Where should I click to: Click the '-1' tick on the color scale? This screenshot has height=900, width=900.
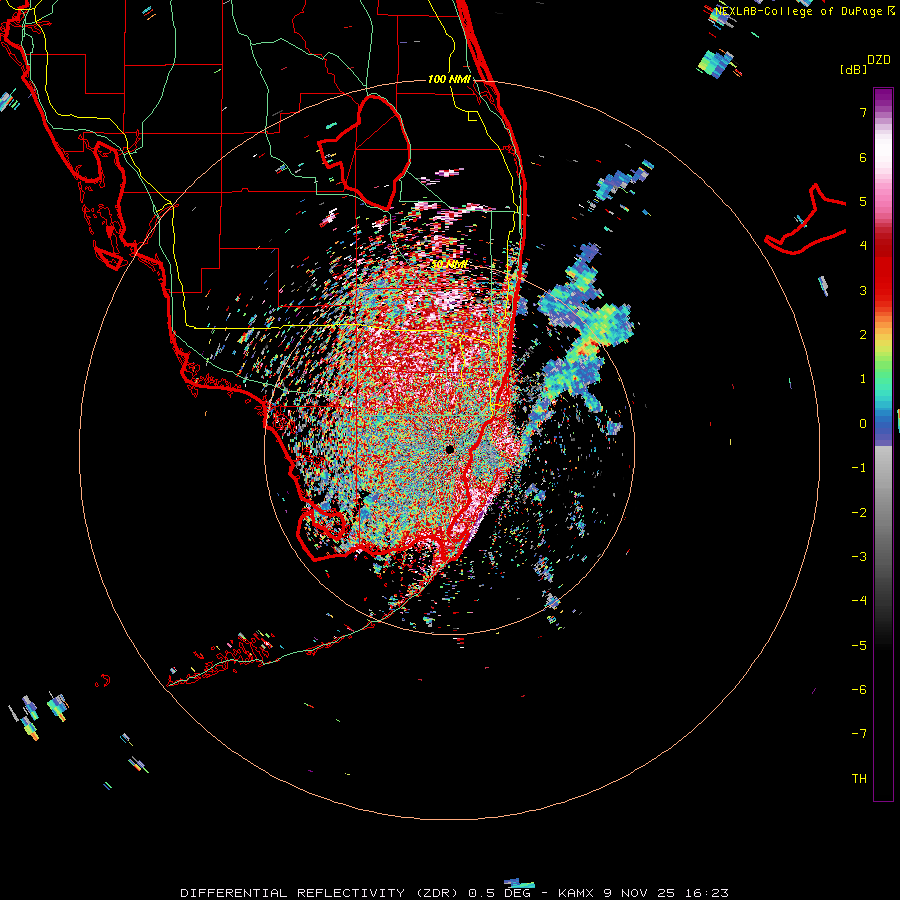[859, 468]
